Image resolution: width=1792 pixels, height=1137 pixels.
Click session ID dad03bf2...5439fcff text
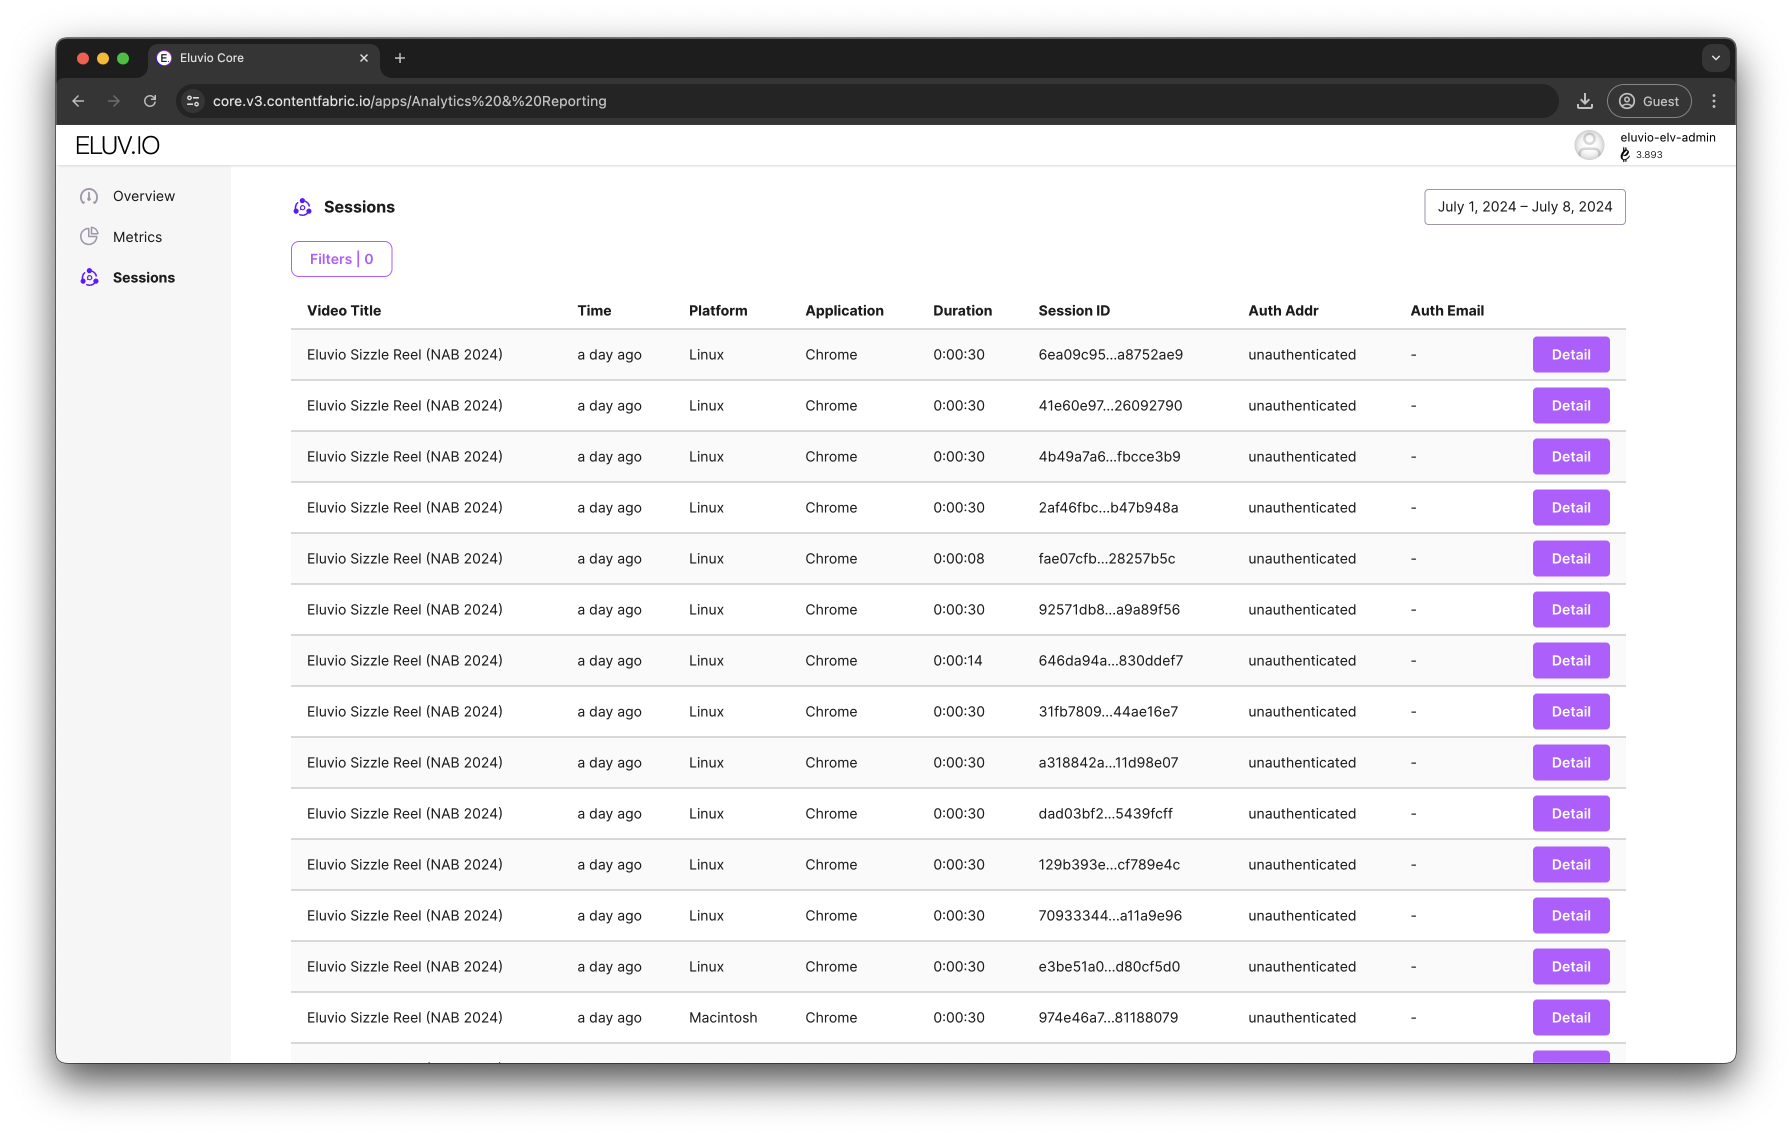coord(1106,814)
